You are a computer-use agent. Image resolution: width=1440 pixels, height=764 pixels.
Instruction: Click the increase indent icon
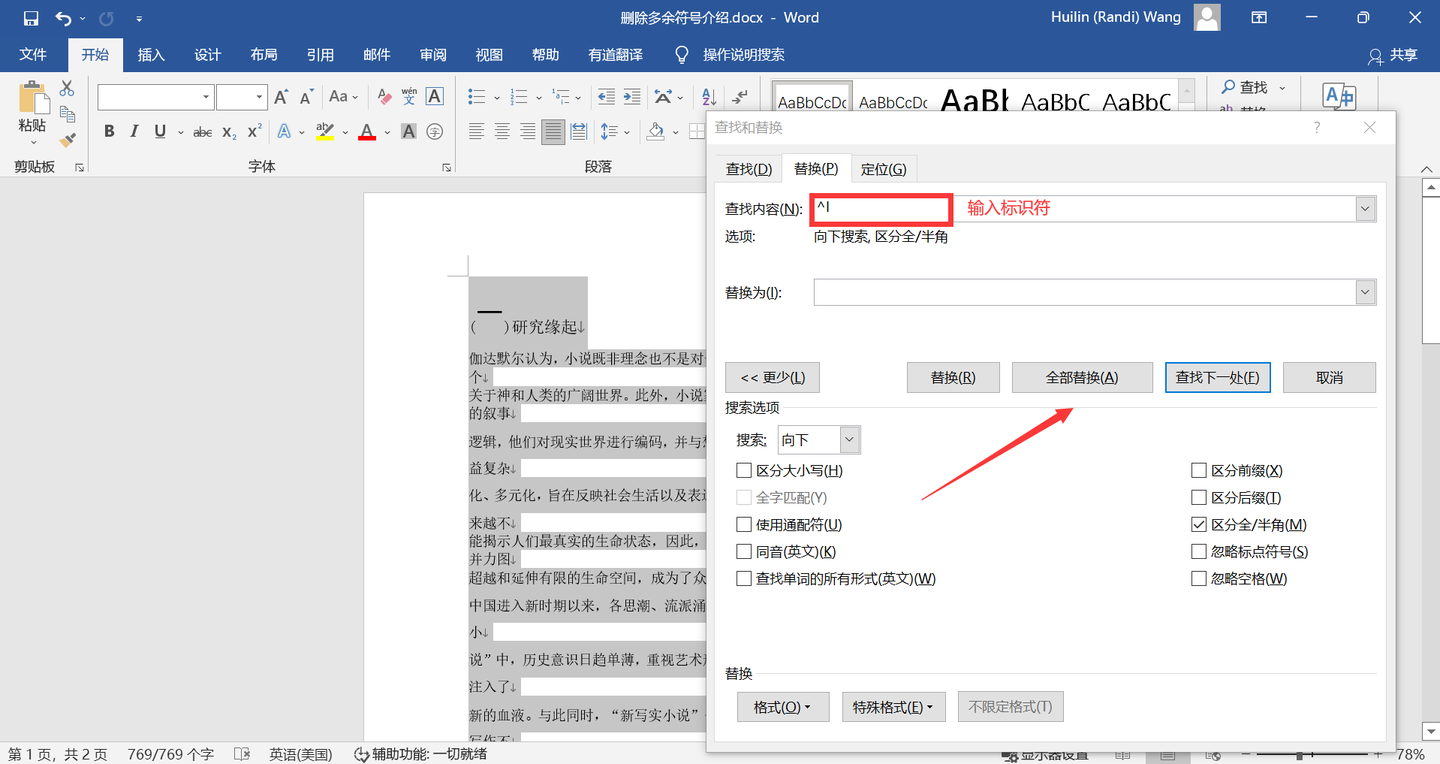(x=631, y=96)
